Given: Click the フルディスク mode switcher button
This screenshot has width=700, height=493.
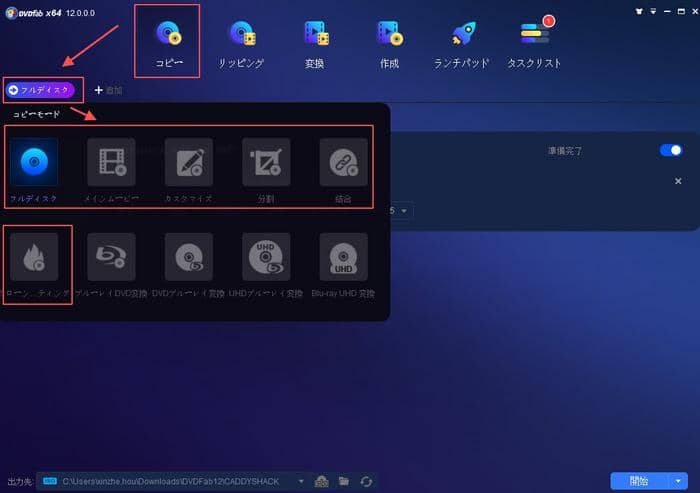Looking at the screenshot, I should coord(40,90).
